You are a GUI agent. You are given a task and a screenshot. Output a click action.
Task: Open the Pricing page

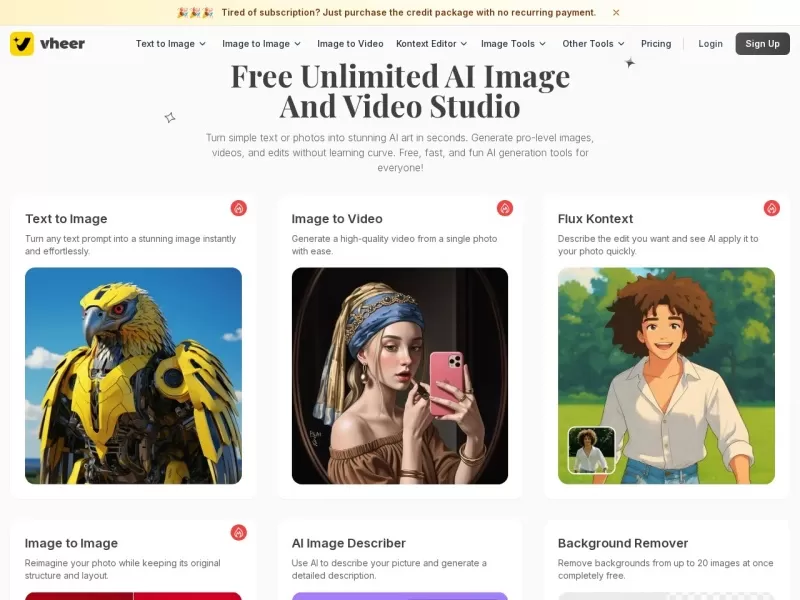pyautogui.click(x=656, y=44)
